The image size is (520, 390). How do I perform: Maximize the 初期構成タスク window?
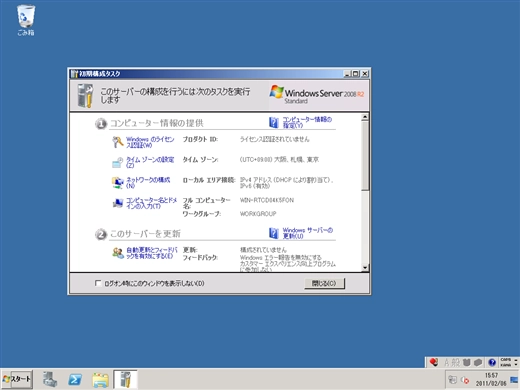[x=355, y=74]
